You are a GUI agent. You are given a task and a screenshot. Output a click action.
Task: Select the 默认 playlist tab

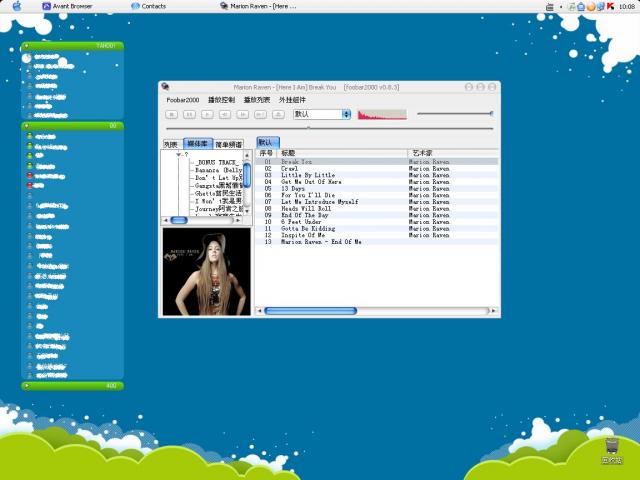[268, 142]
